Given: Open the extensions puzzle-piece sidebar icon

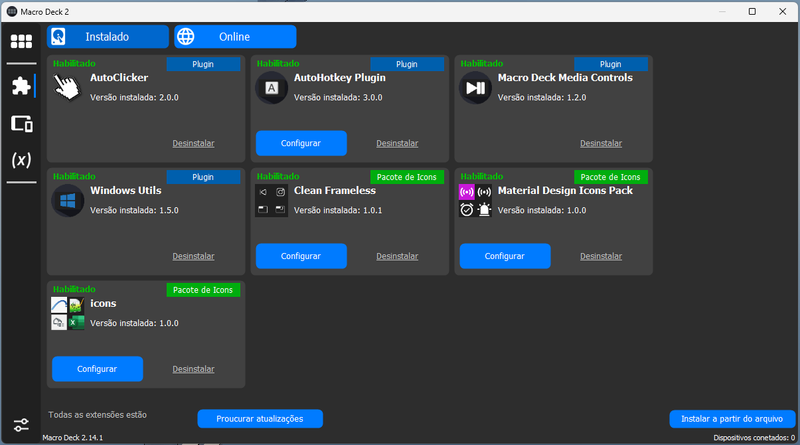Looking at the screenshot, I should click(x=21, y=86).
